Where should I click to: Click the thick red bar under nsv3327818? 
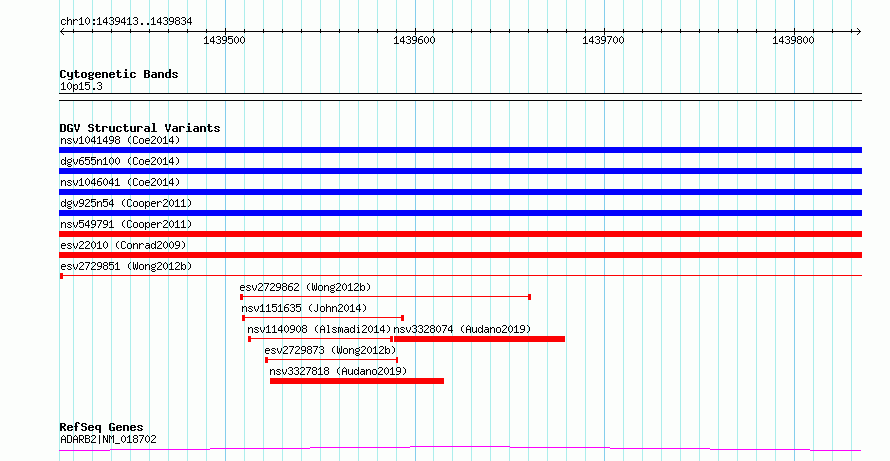click(x=357, y=381)
